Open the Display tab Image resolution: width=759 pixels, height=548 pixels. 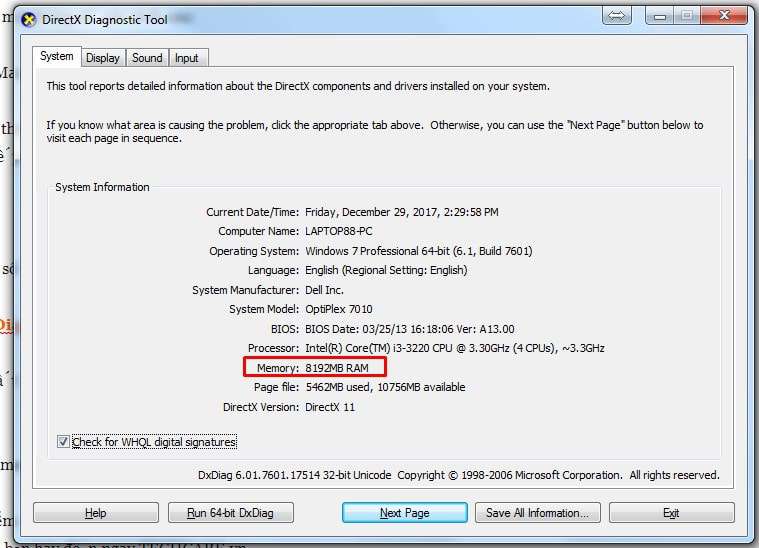[x=102, y=58]
